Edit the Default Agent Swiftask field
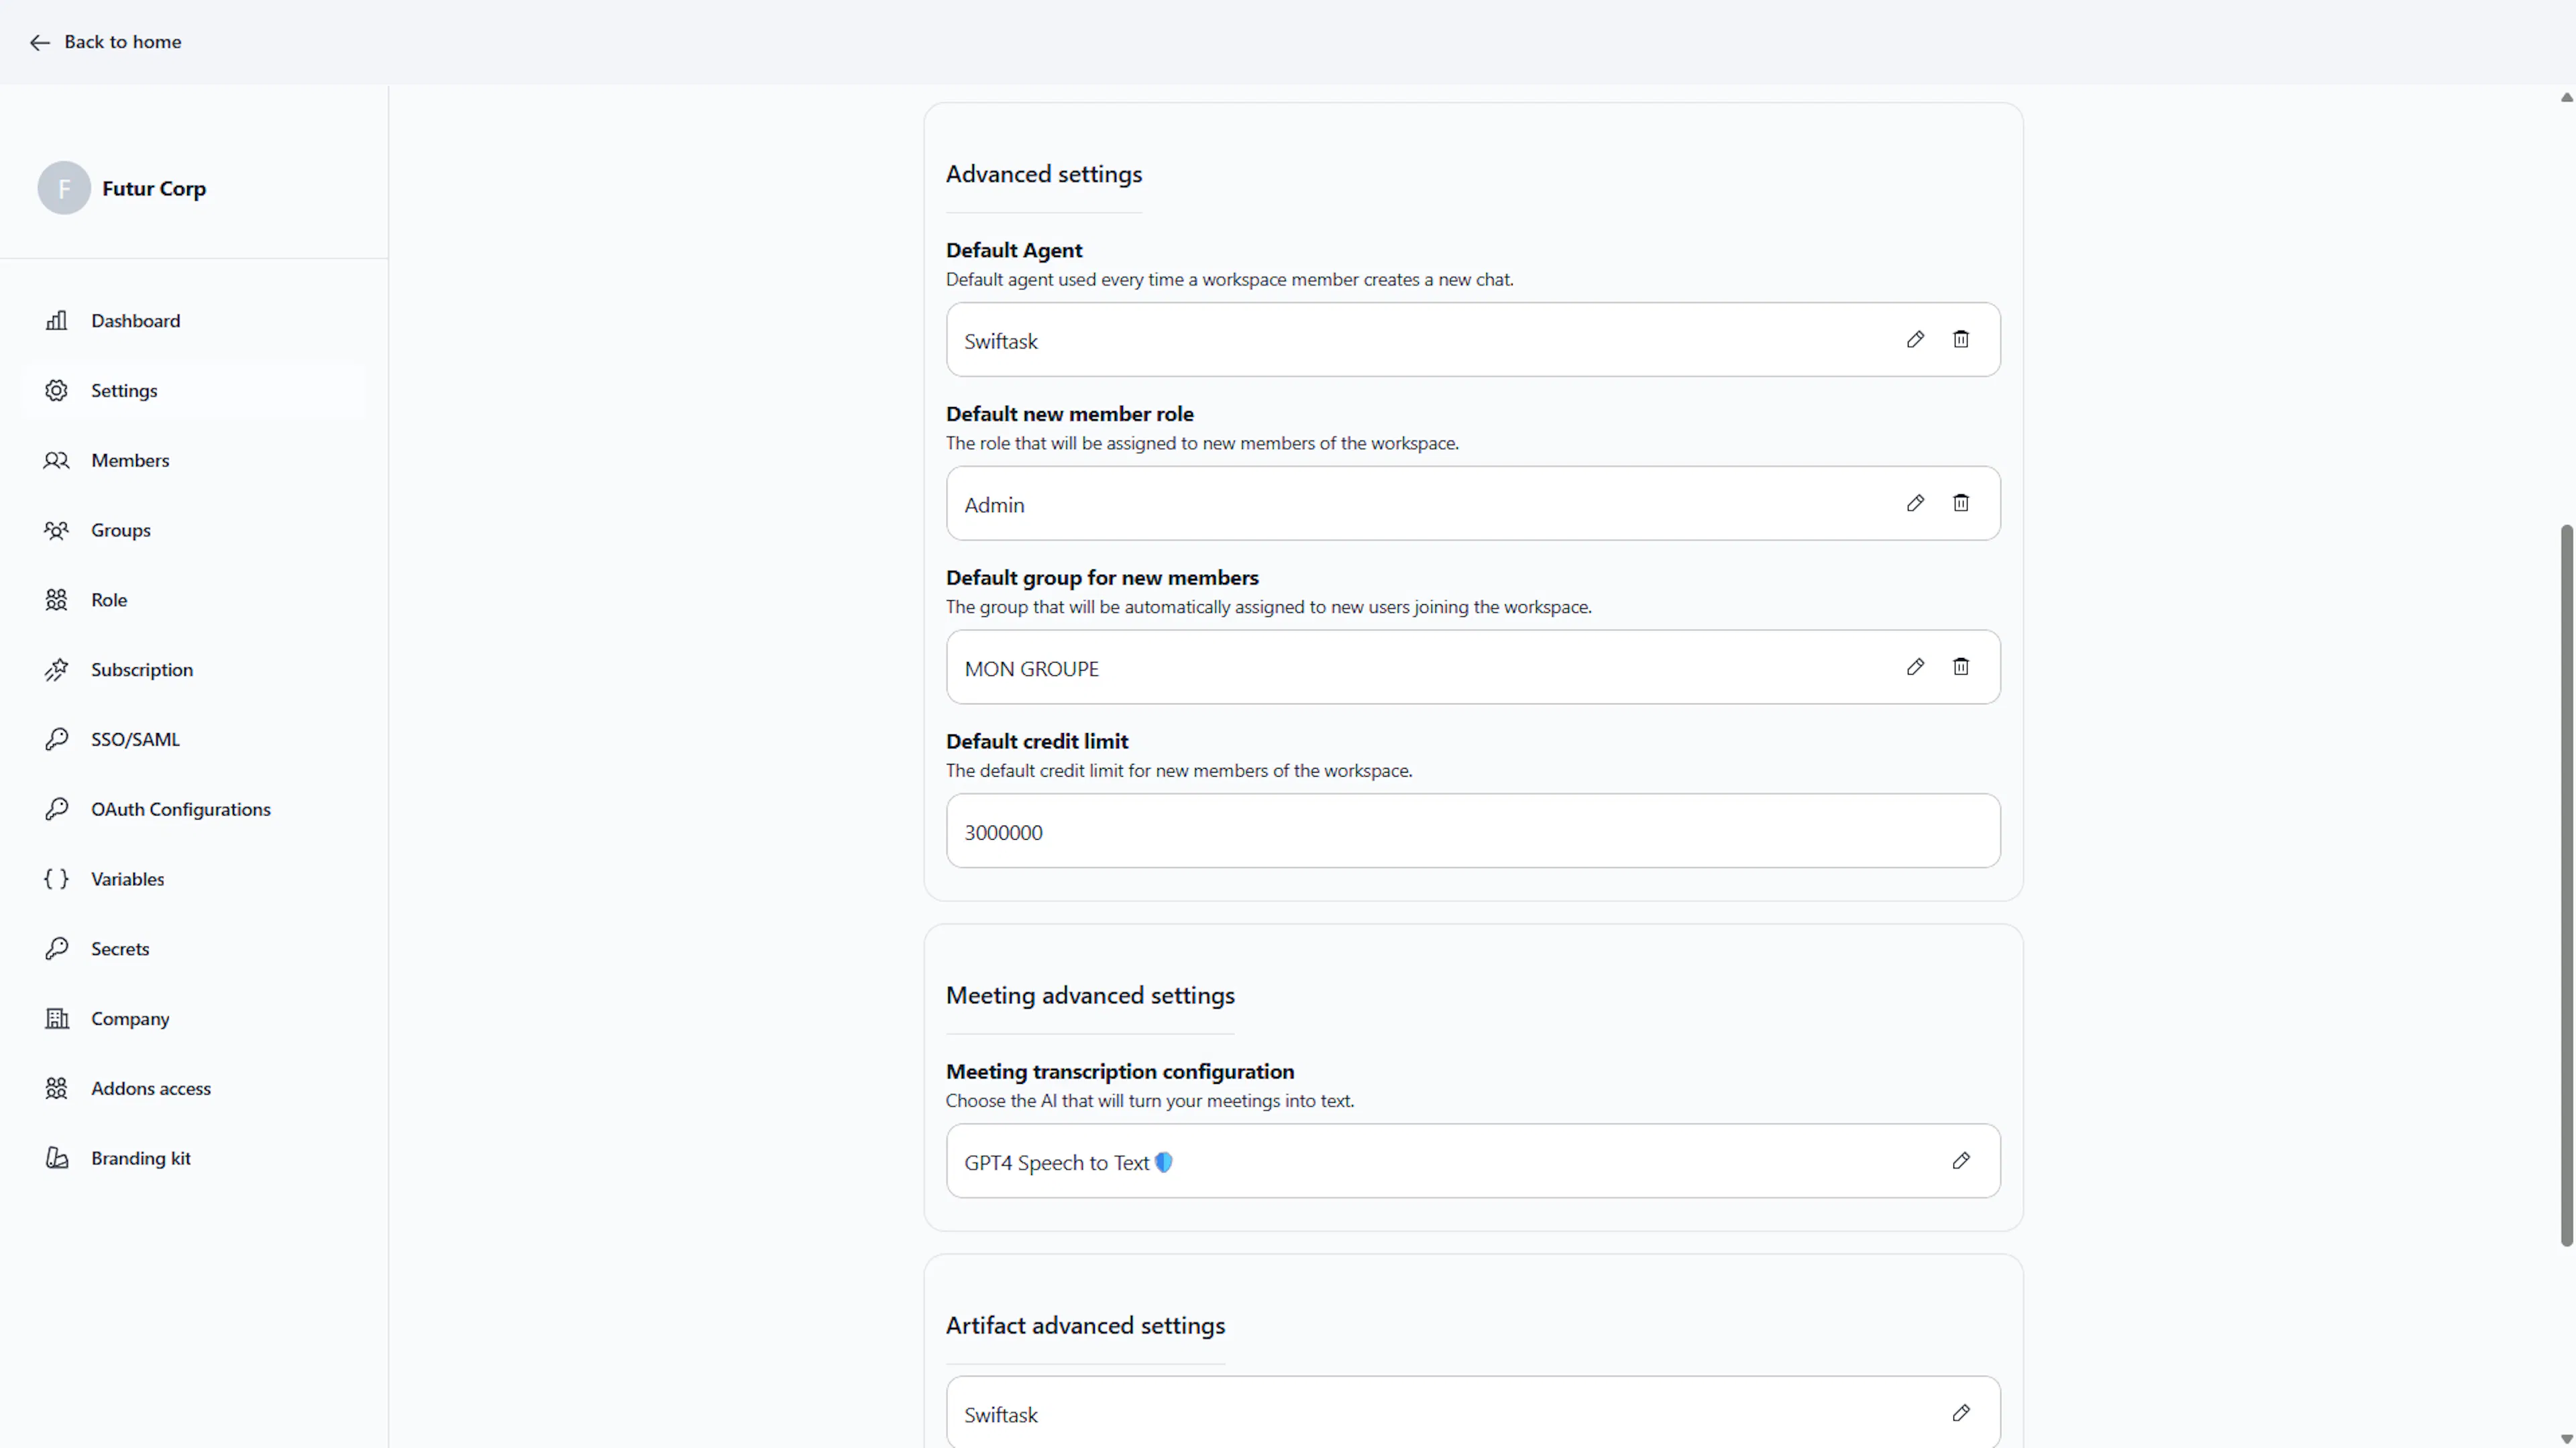The image size is (2576, 1448). point(1914,340)
